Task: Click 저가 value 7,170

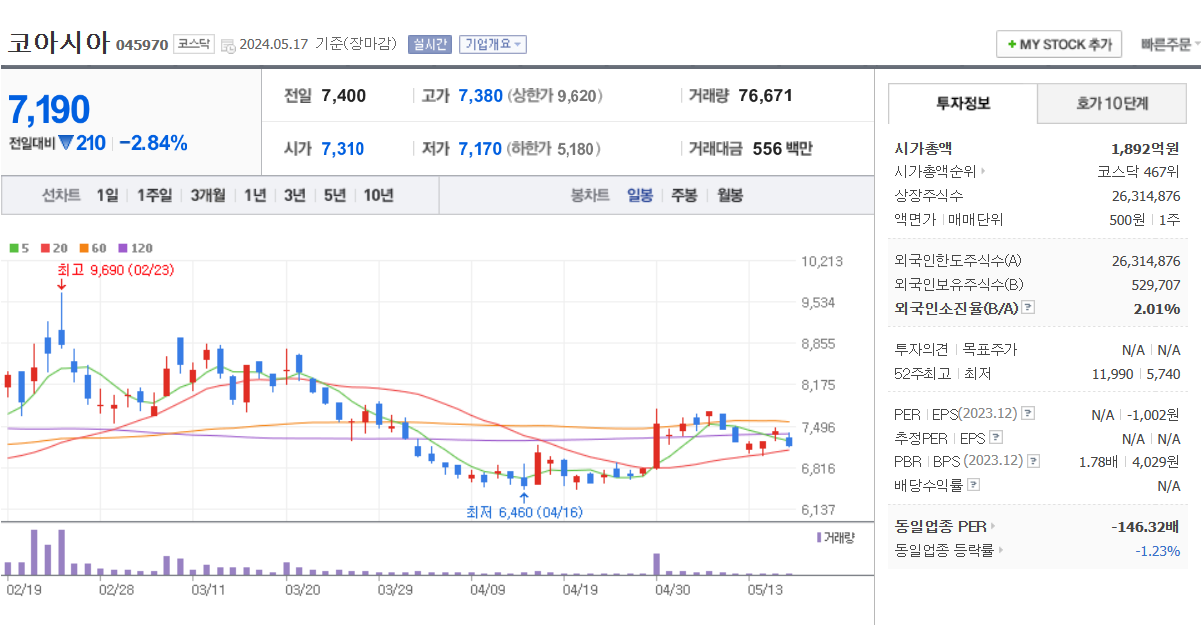Action: point(480,149)
